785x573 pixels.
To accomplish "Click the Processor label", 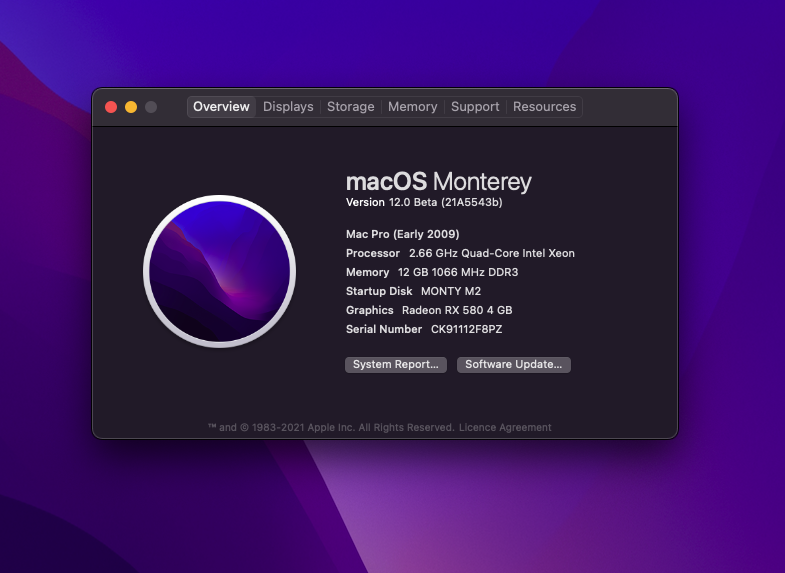I will pyautogui.click(x=373, y=253).
